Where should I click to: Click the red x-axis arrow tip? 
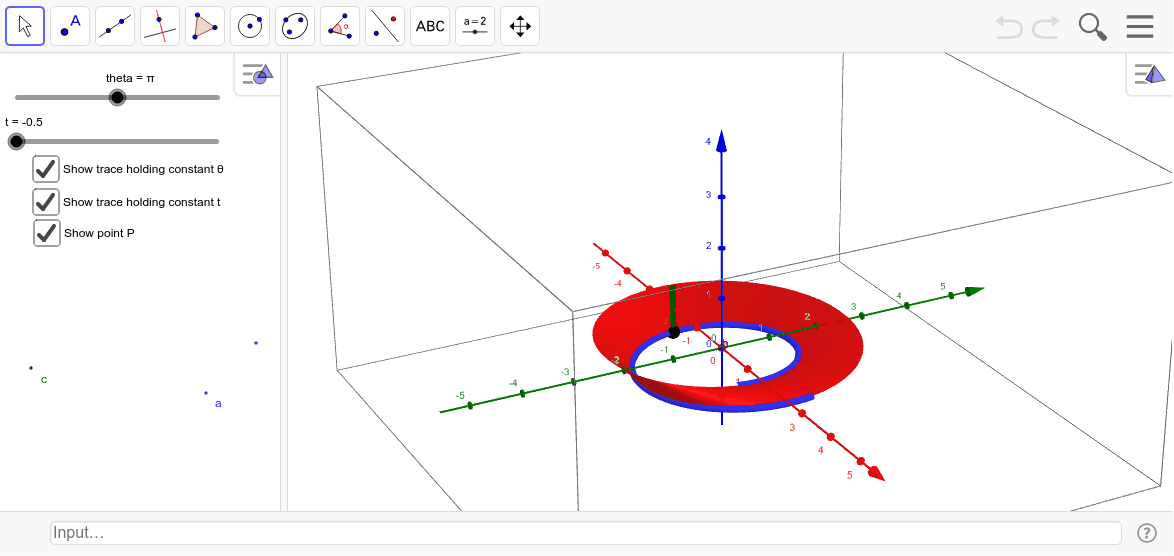(876, 474)
